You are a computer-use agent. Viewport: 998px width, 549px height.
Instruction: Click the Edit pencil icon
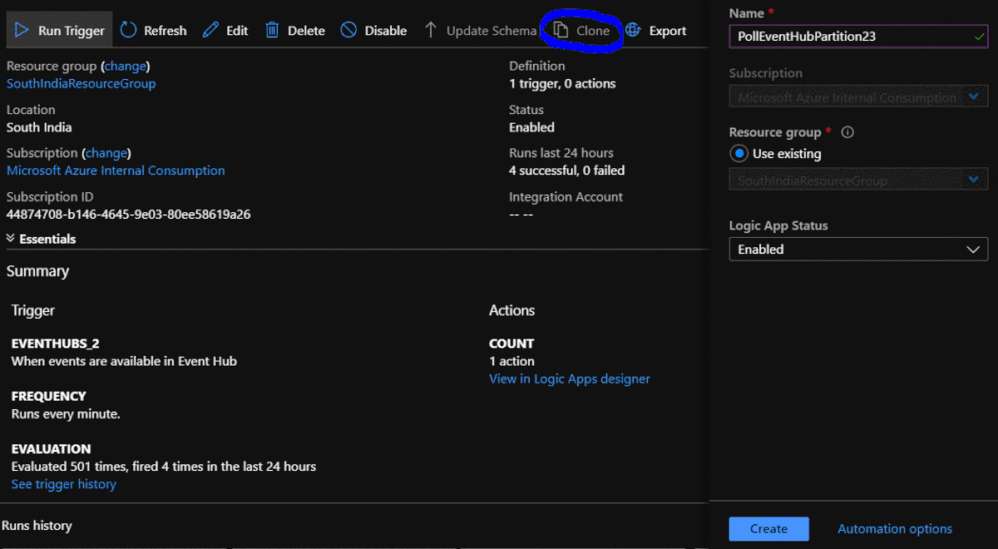point(211,30)
